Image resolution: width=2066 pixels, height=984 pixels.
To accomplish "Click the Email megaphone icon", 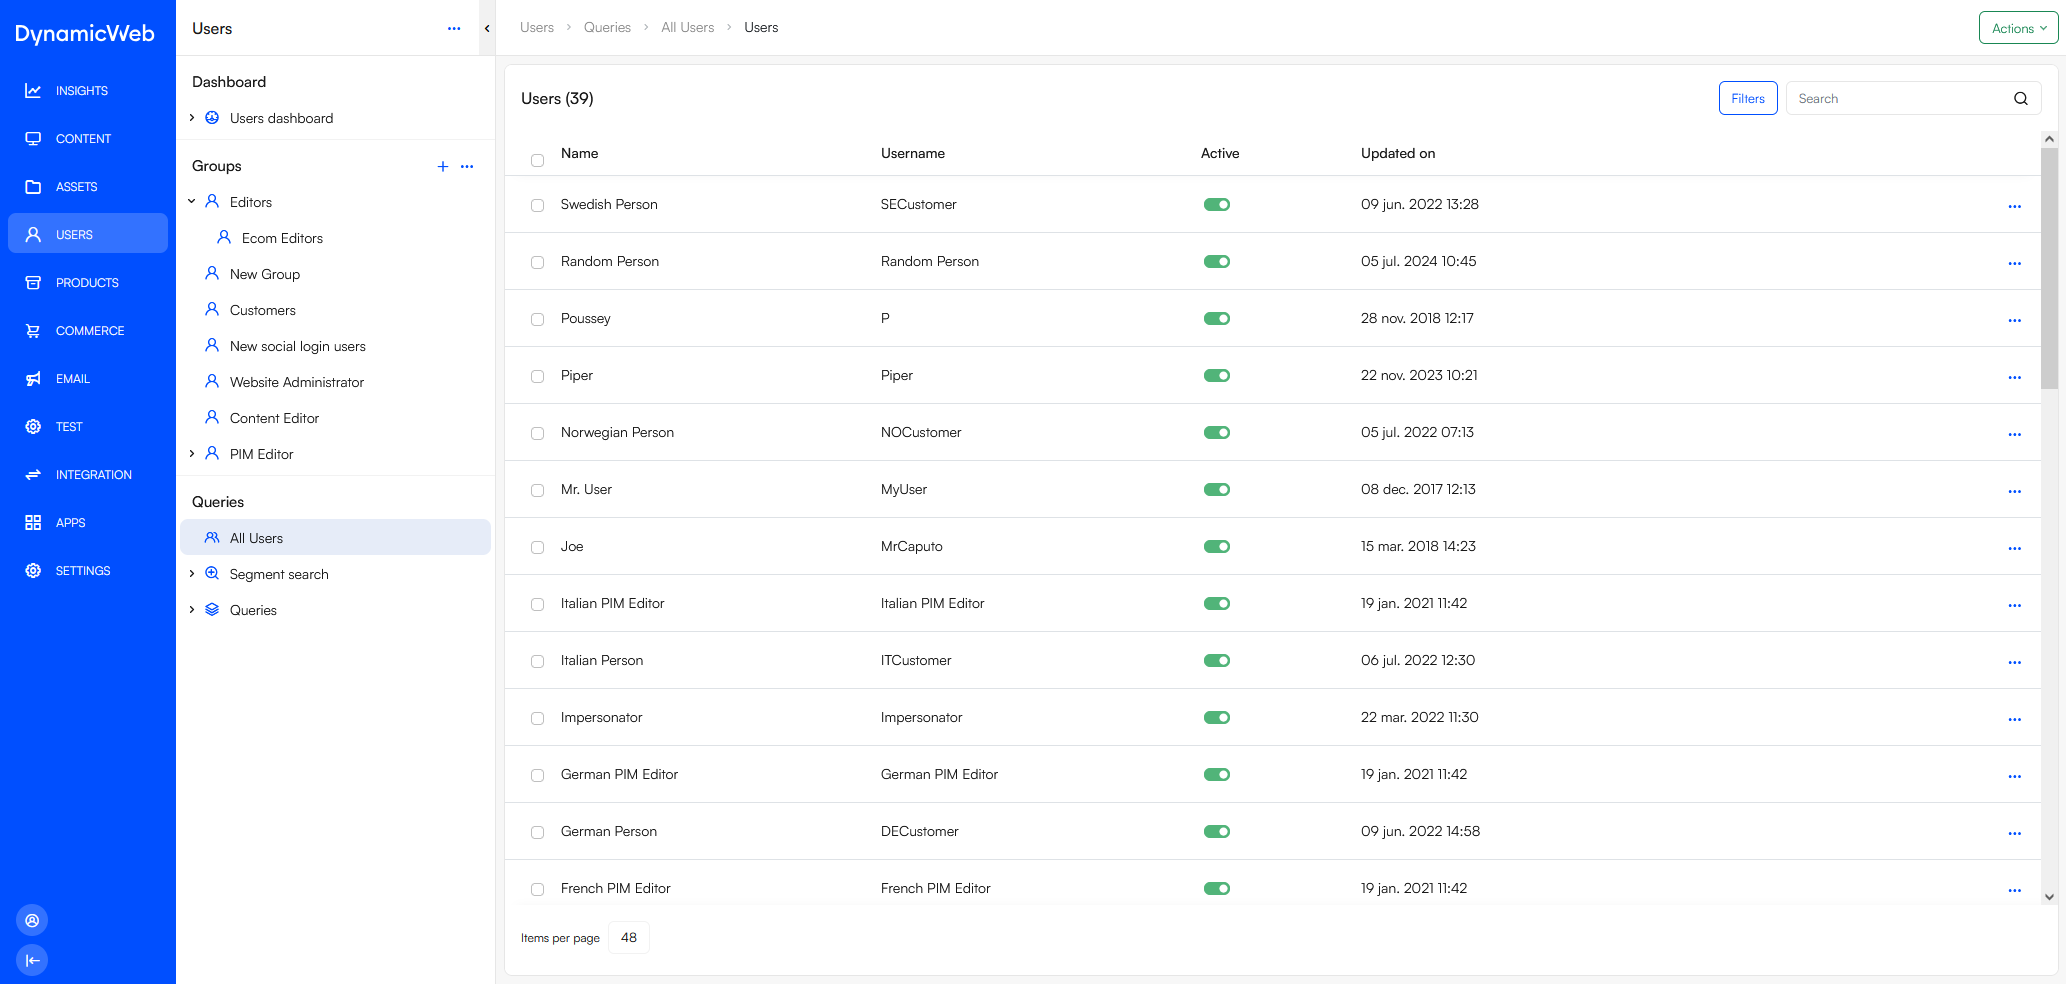I will point(33,379).
